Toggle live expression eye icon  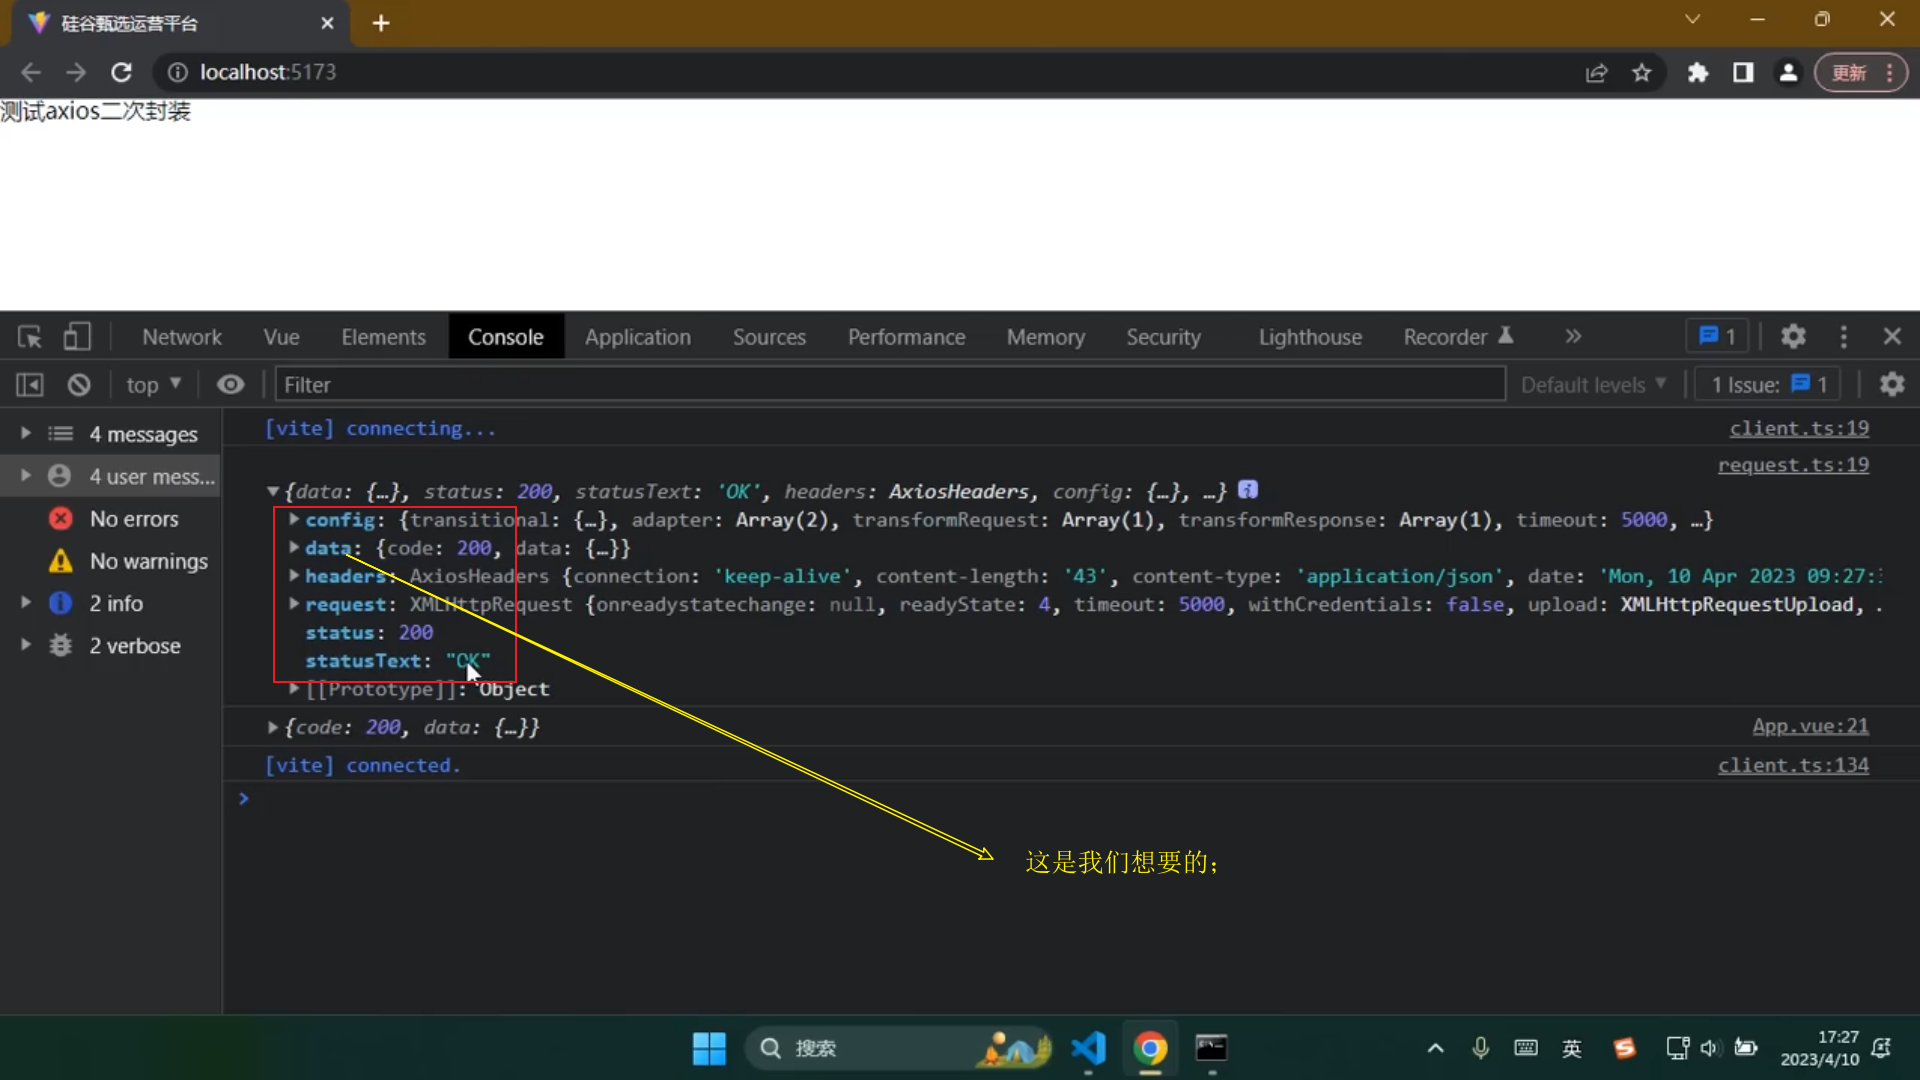click(231, 385)
